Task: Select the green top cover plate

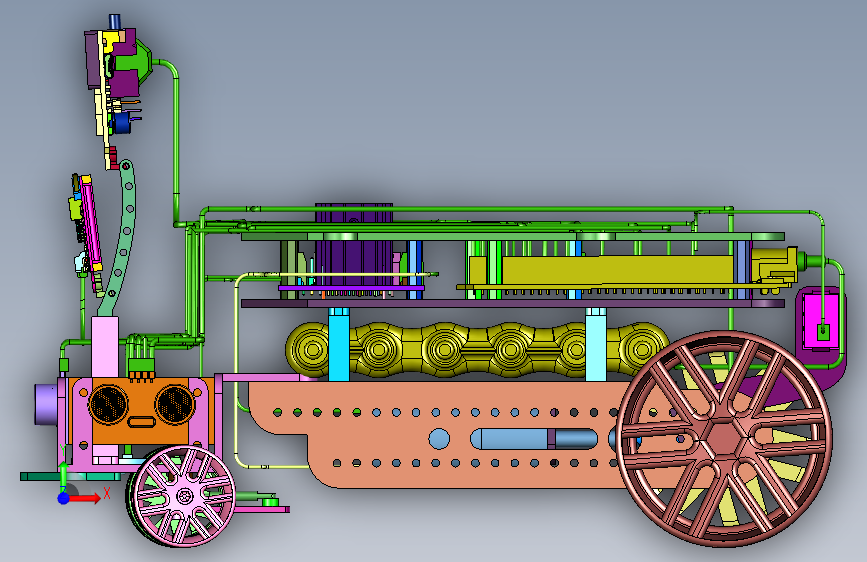Action: [x=513, y=236]
